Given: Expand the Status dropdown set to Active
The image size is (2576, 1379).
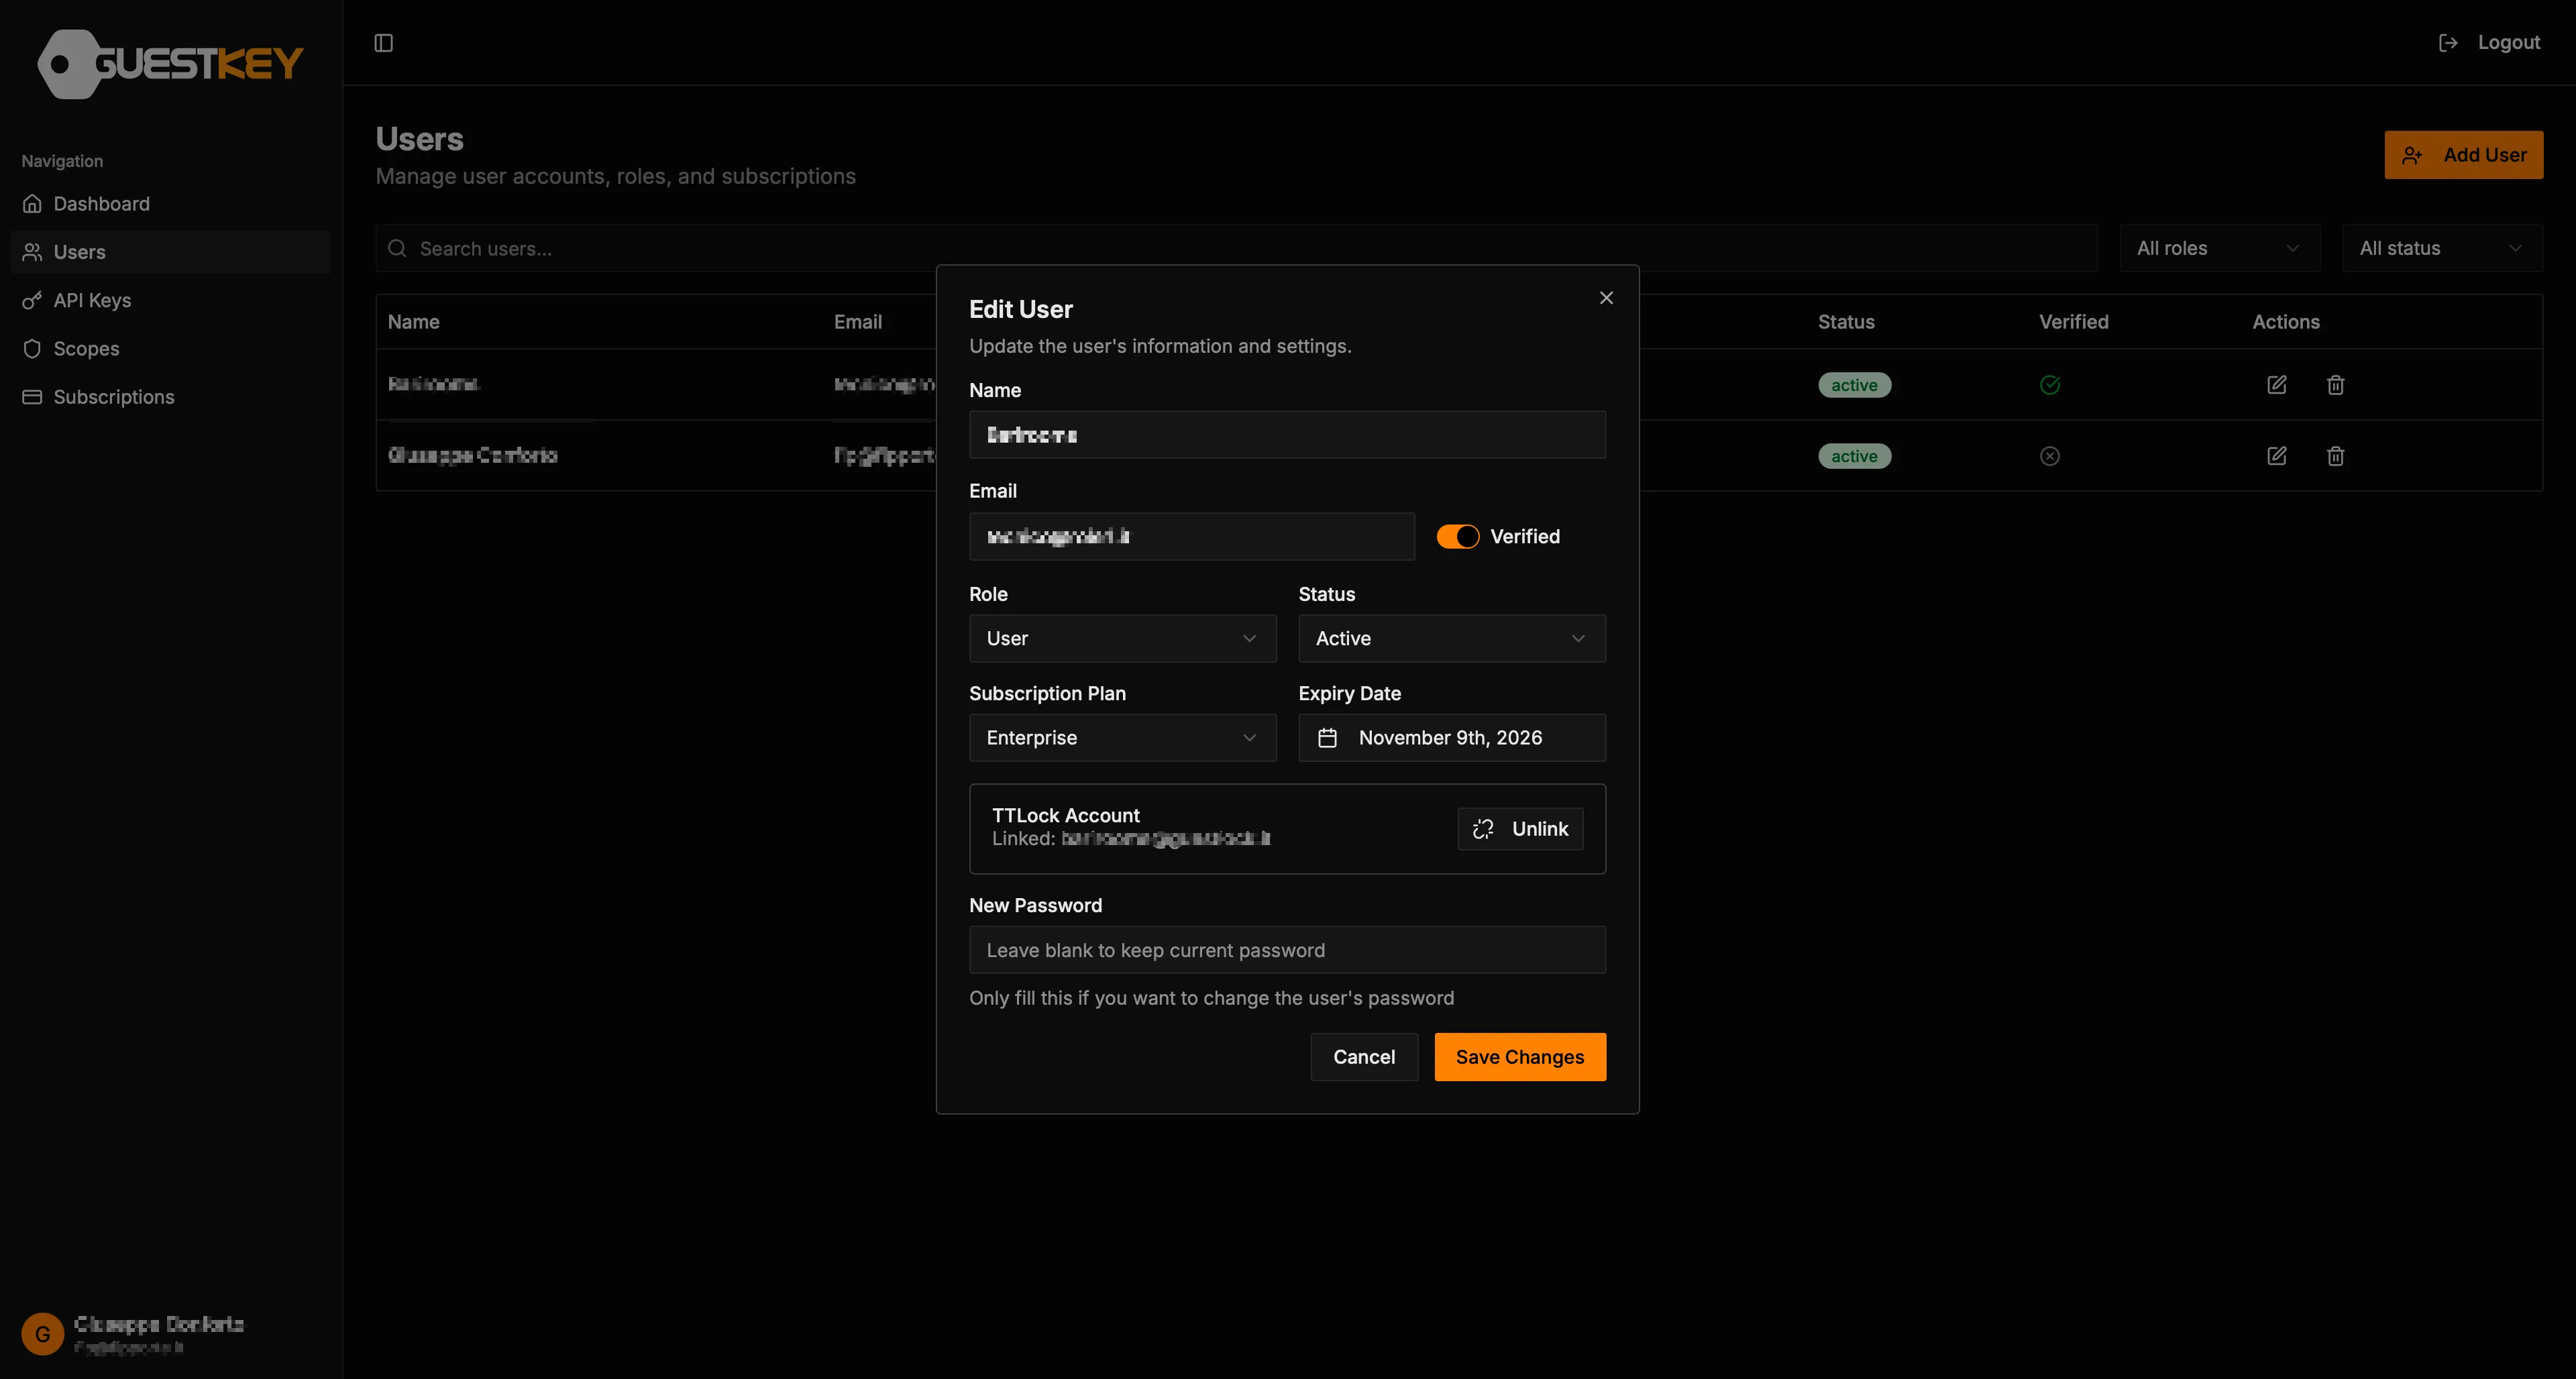Looking at the screenshot, I should point(1450,638).
